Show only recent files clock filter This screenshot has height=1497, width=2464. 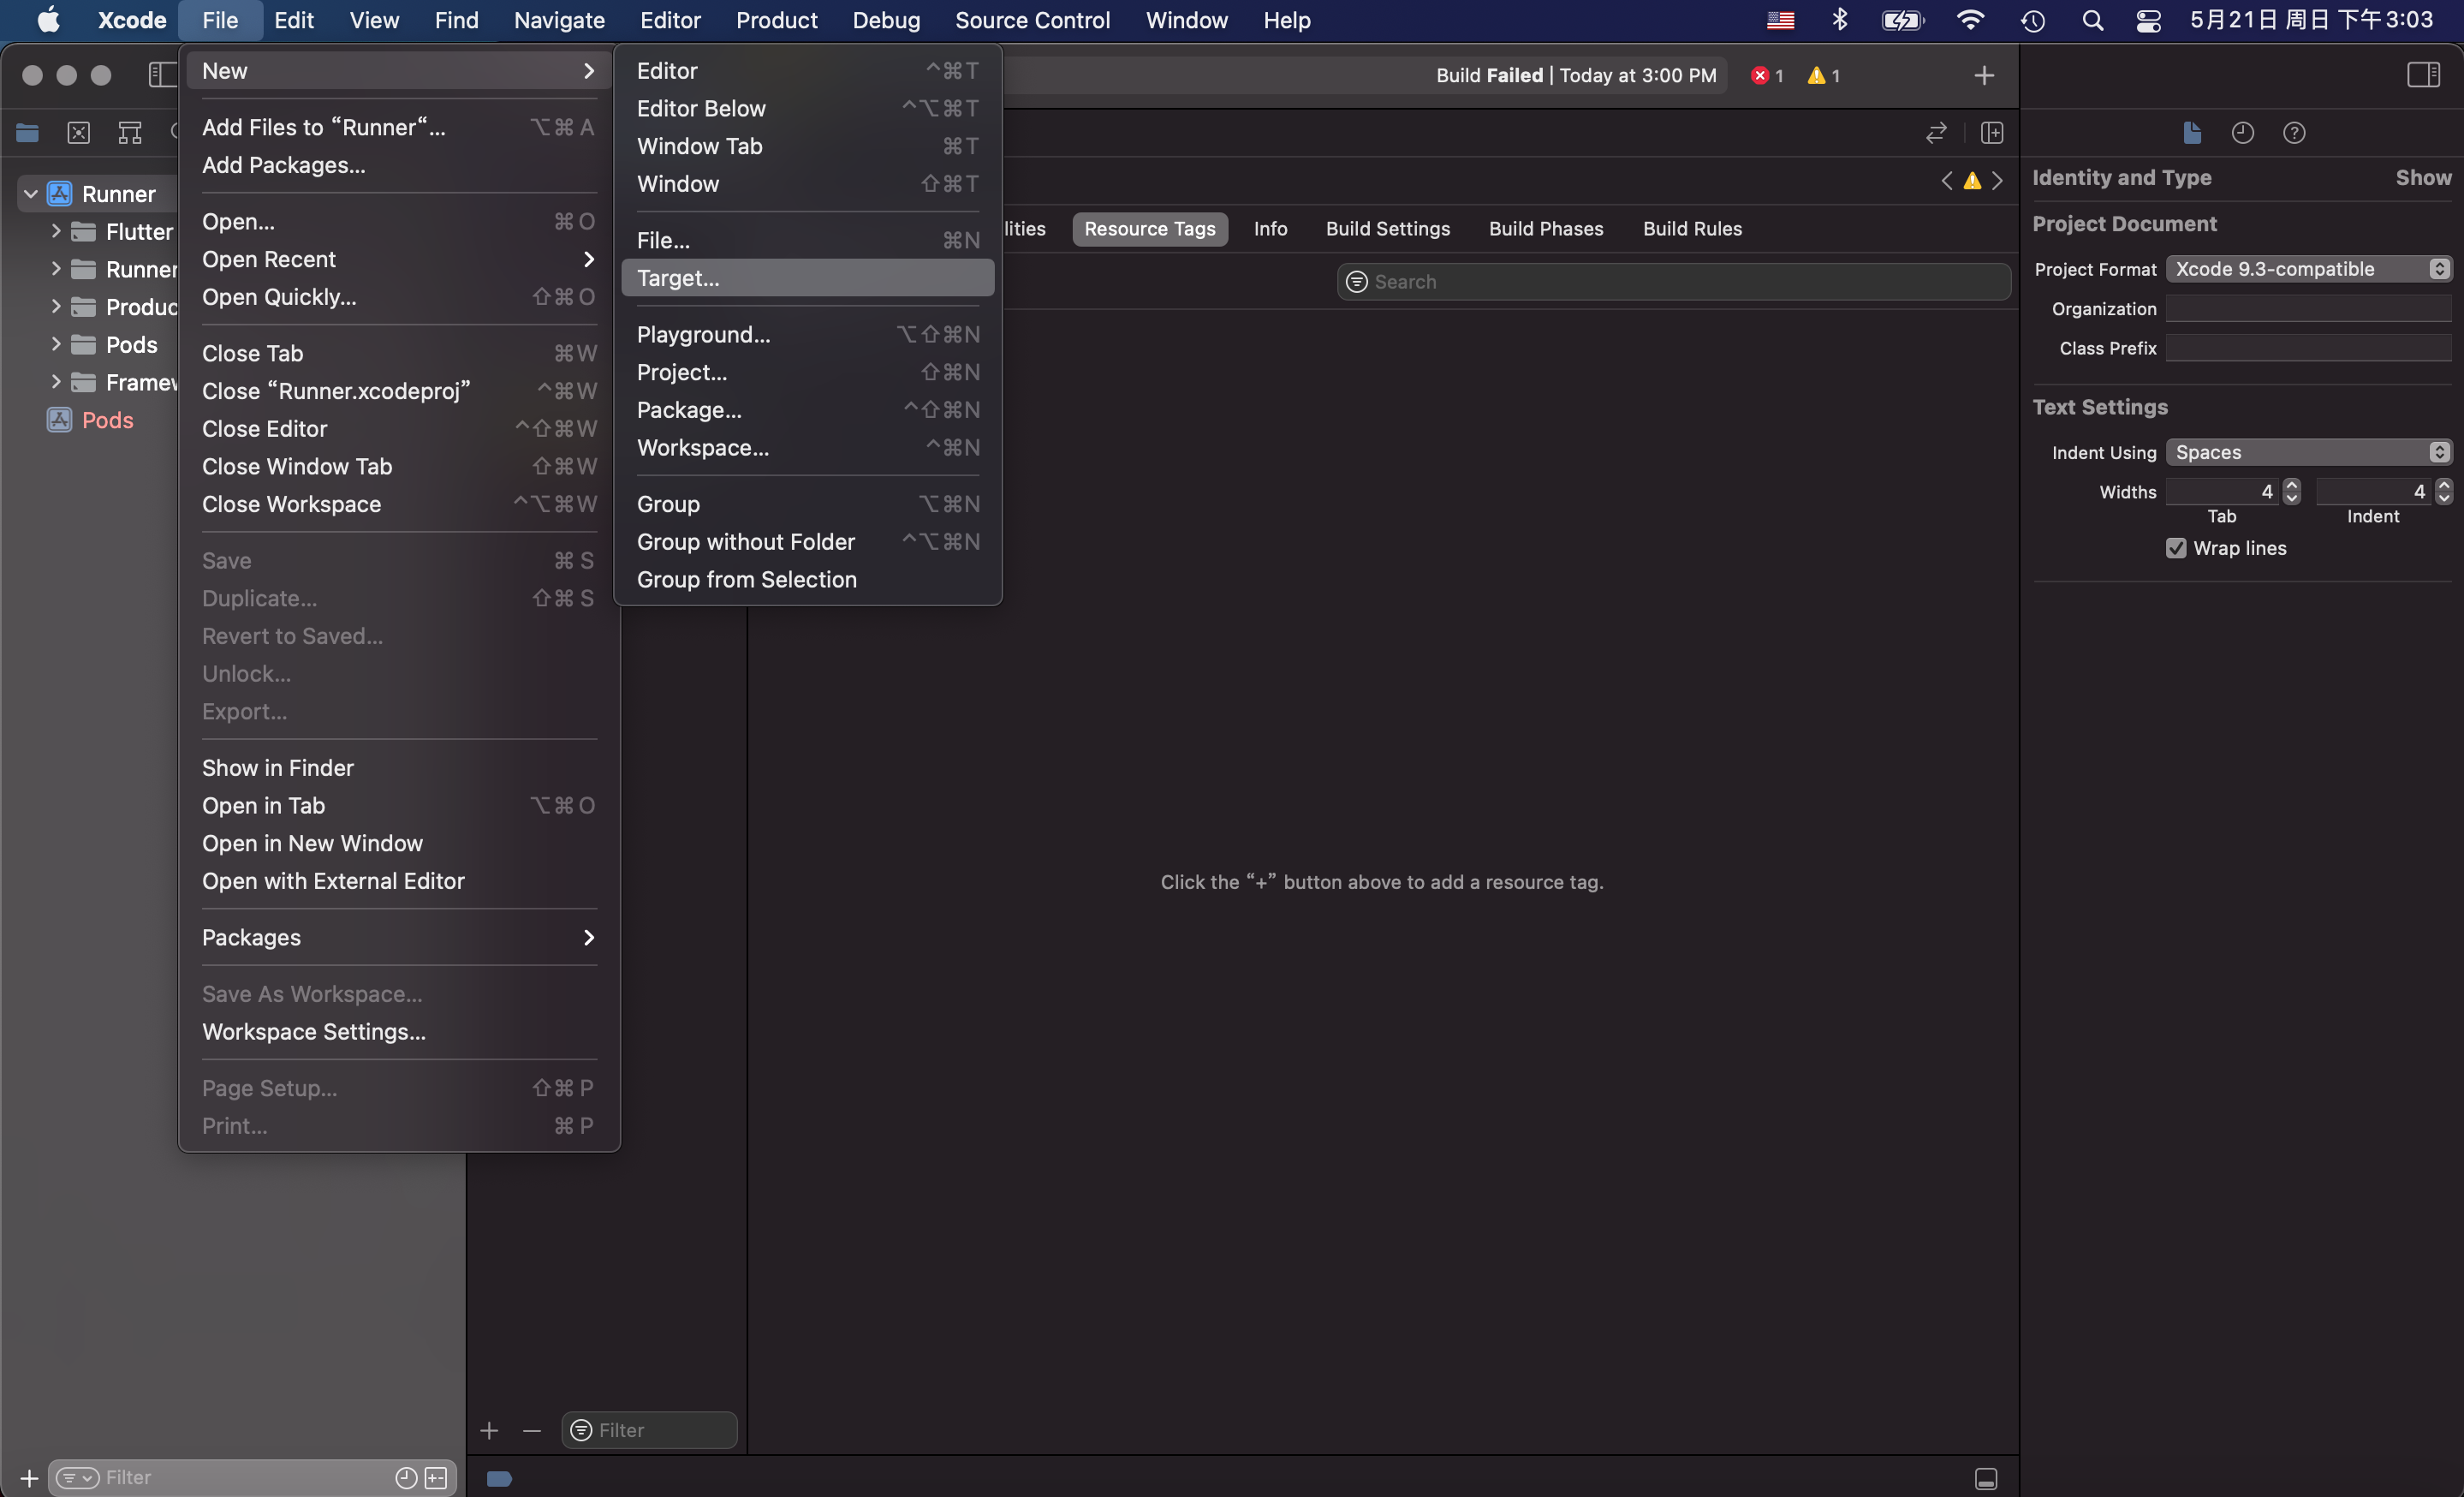[x=406, y=1477]
